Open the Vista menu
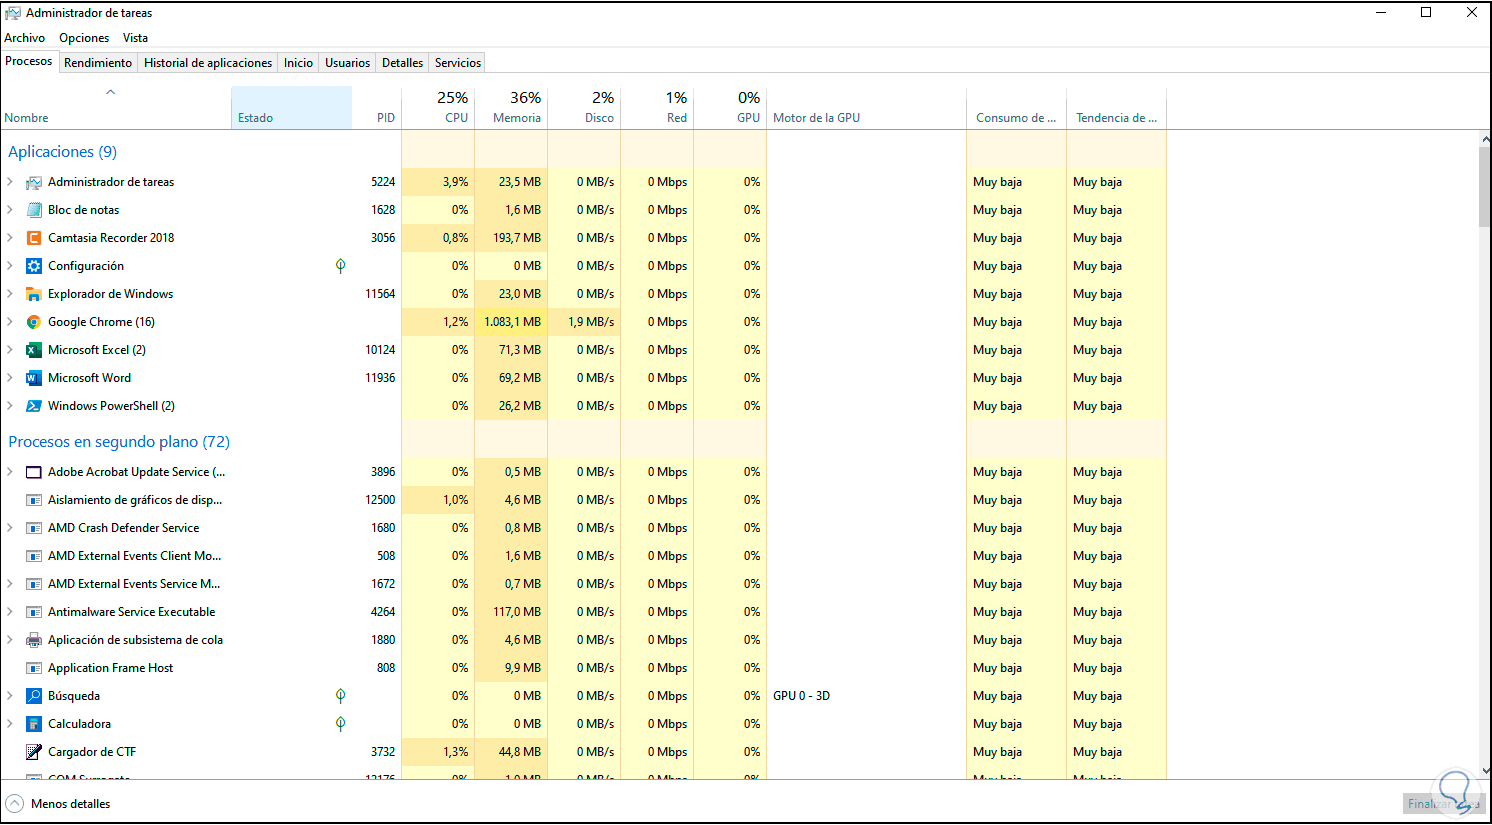Screen dimensions: 1492x825 point(135,38)
